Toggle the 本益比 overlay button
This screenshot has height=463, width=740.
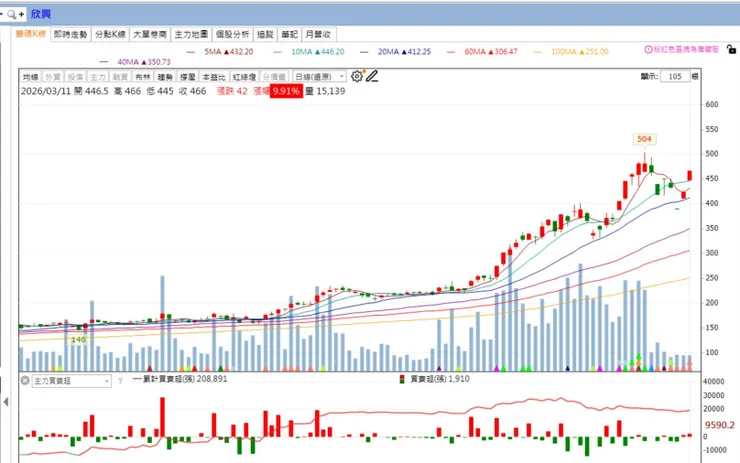214,76
